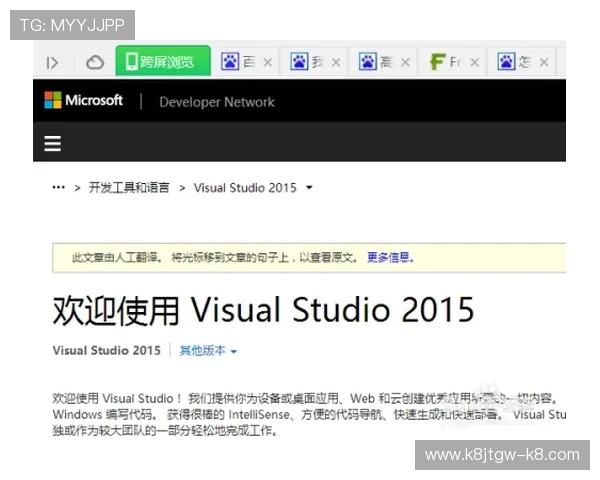
Task: Open the 其他版本 version dropdown
Action: [208, 351]
